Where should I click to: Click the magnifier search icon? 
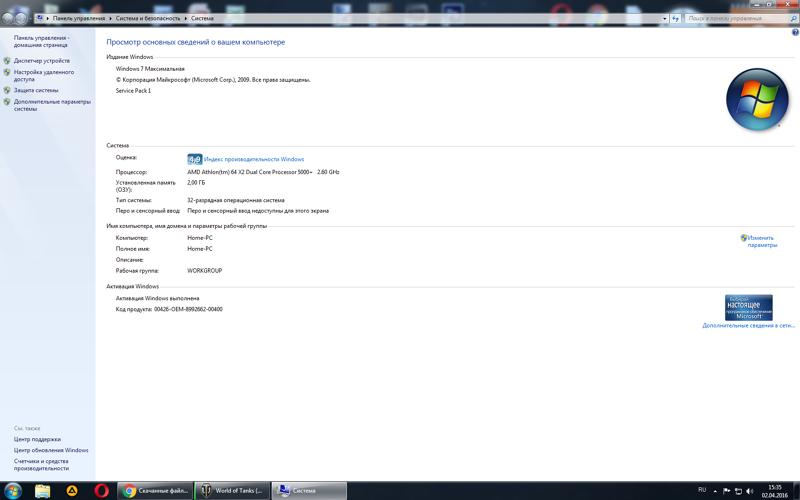point(793,18)
